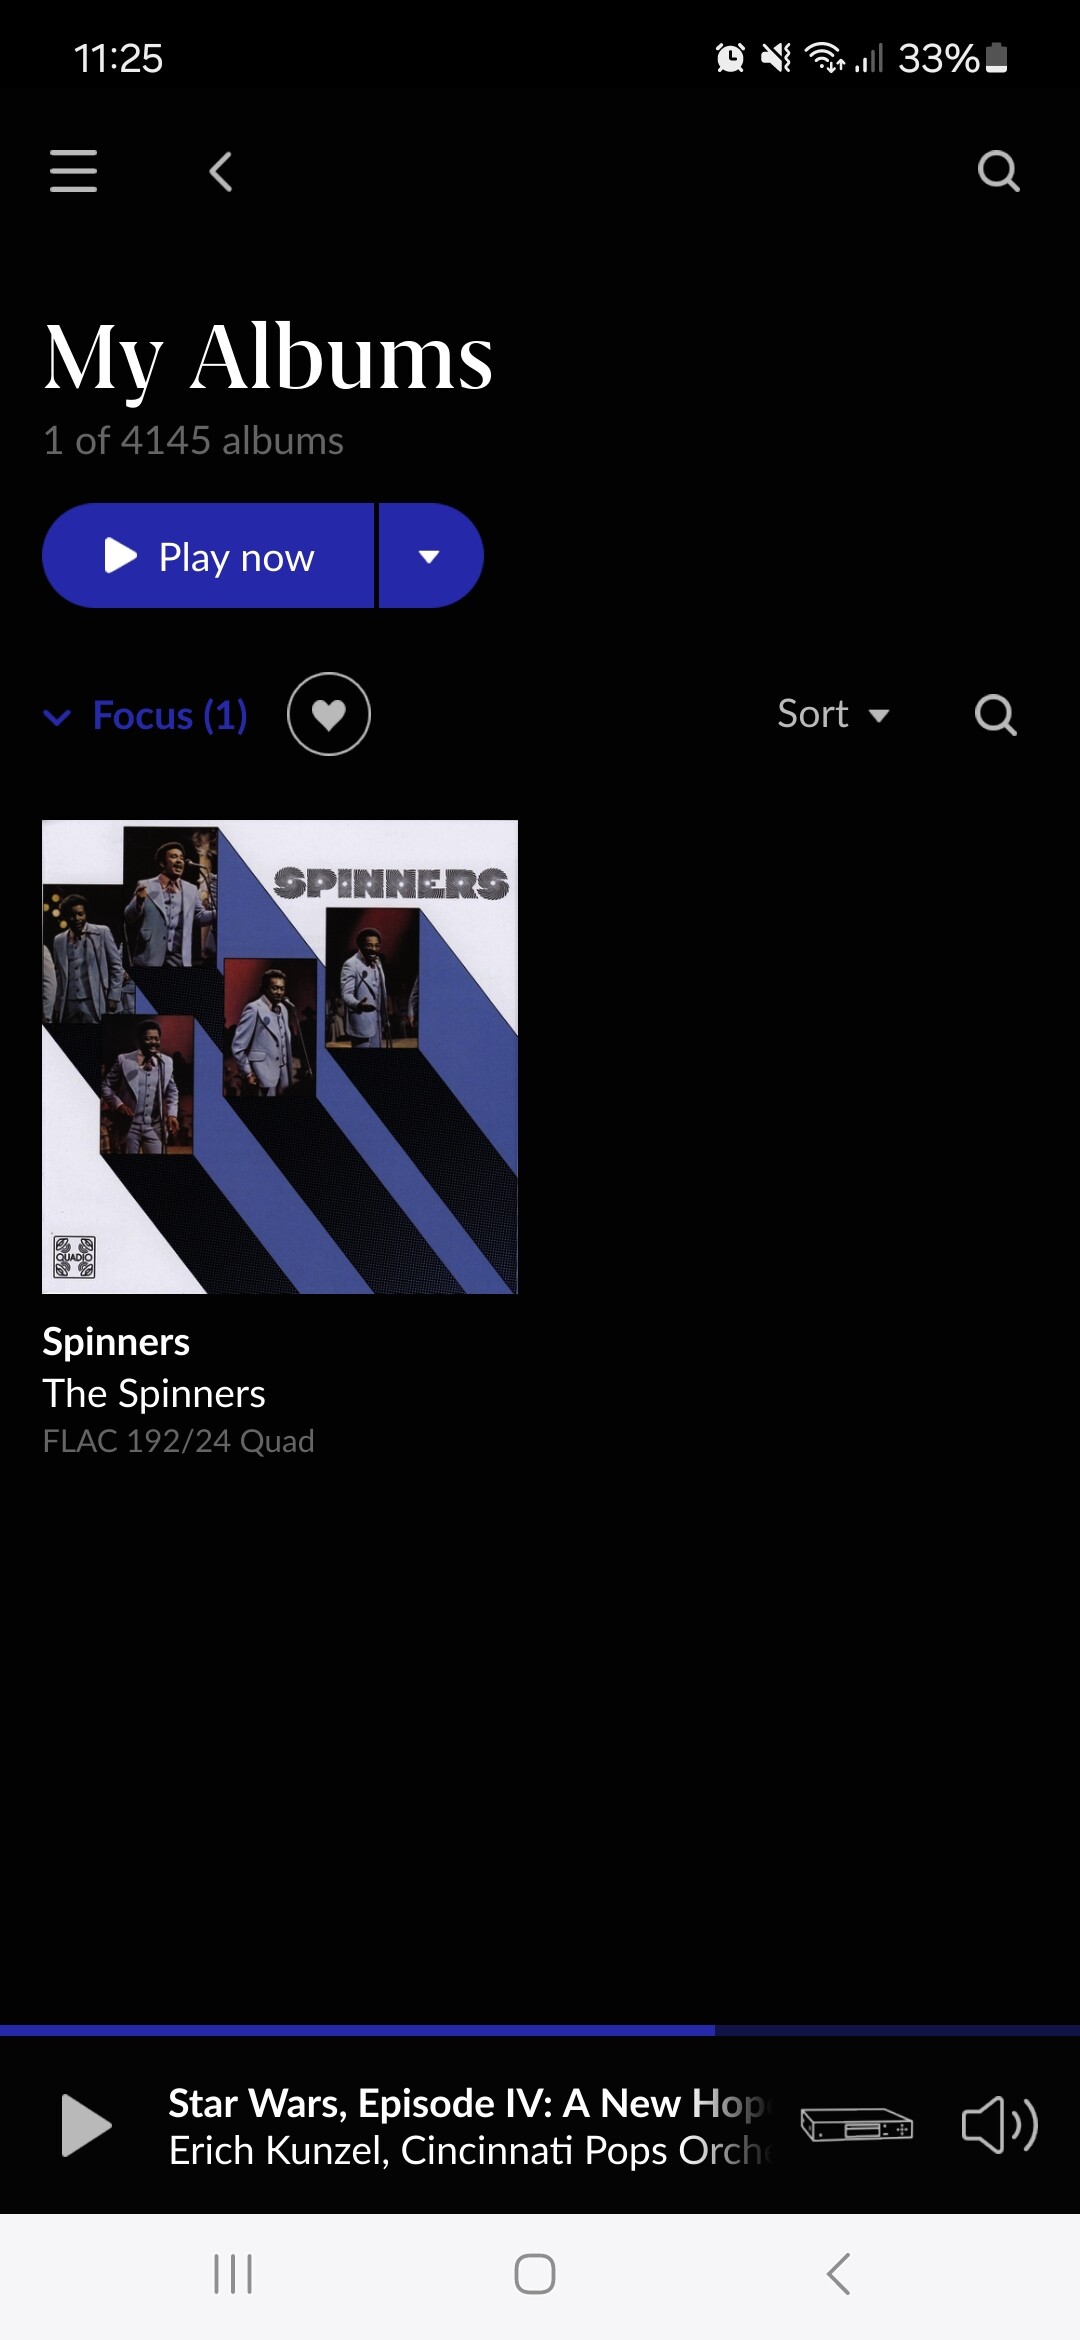Open the Spinners album cover
This screenshot has width=1080, height=2340.
pos(280,1057)
